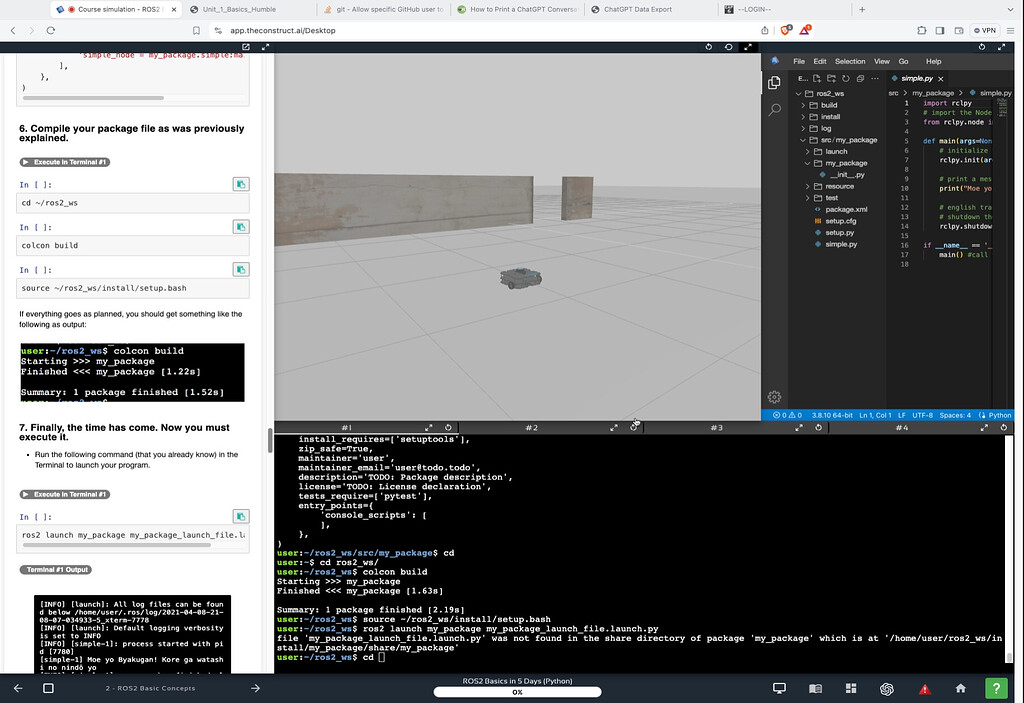This screenshot has height=703, width=1024.
Task: Expand the notebook panel to fullscreen
Action: 265,47
